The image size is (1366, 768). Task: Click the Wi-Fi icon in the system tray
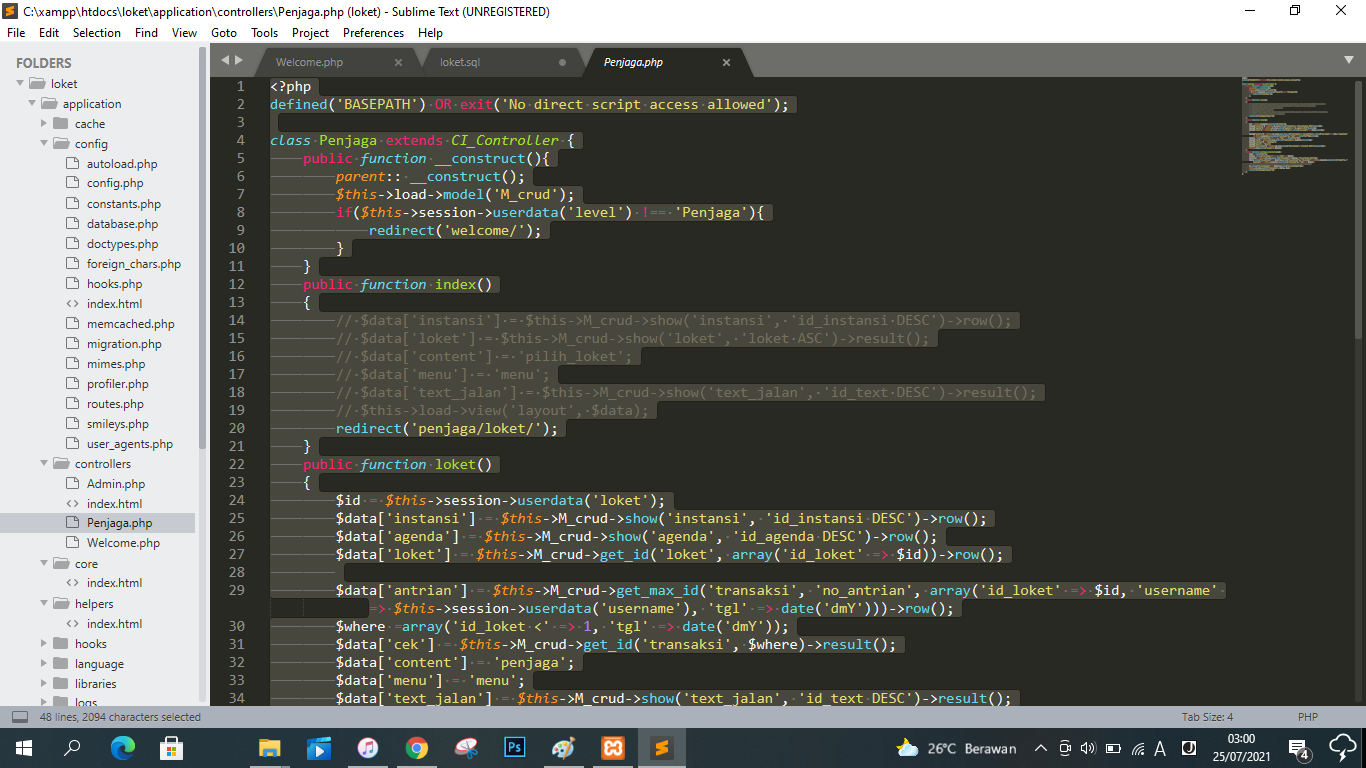1137,748
